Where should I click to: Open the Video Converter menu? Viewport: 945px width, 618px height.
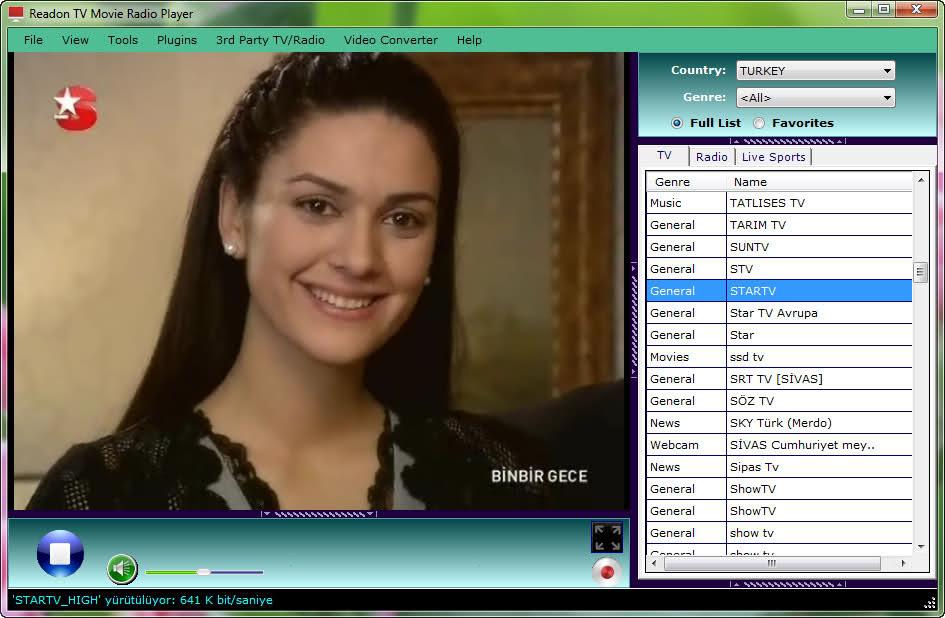[x=391, y=40]
